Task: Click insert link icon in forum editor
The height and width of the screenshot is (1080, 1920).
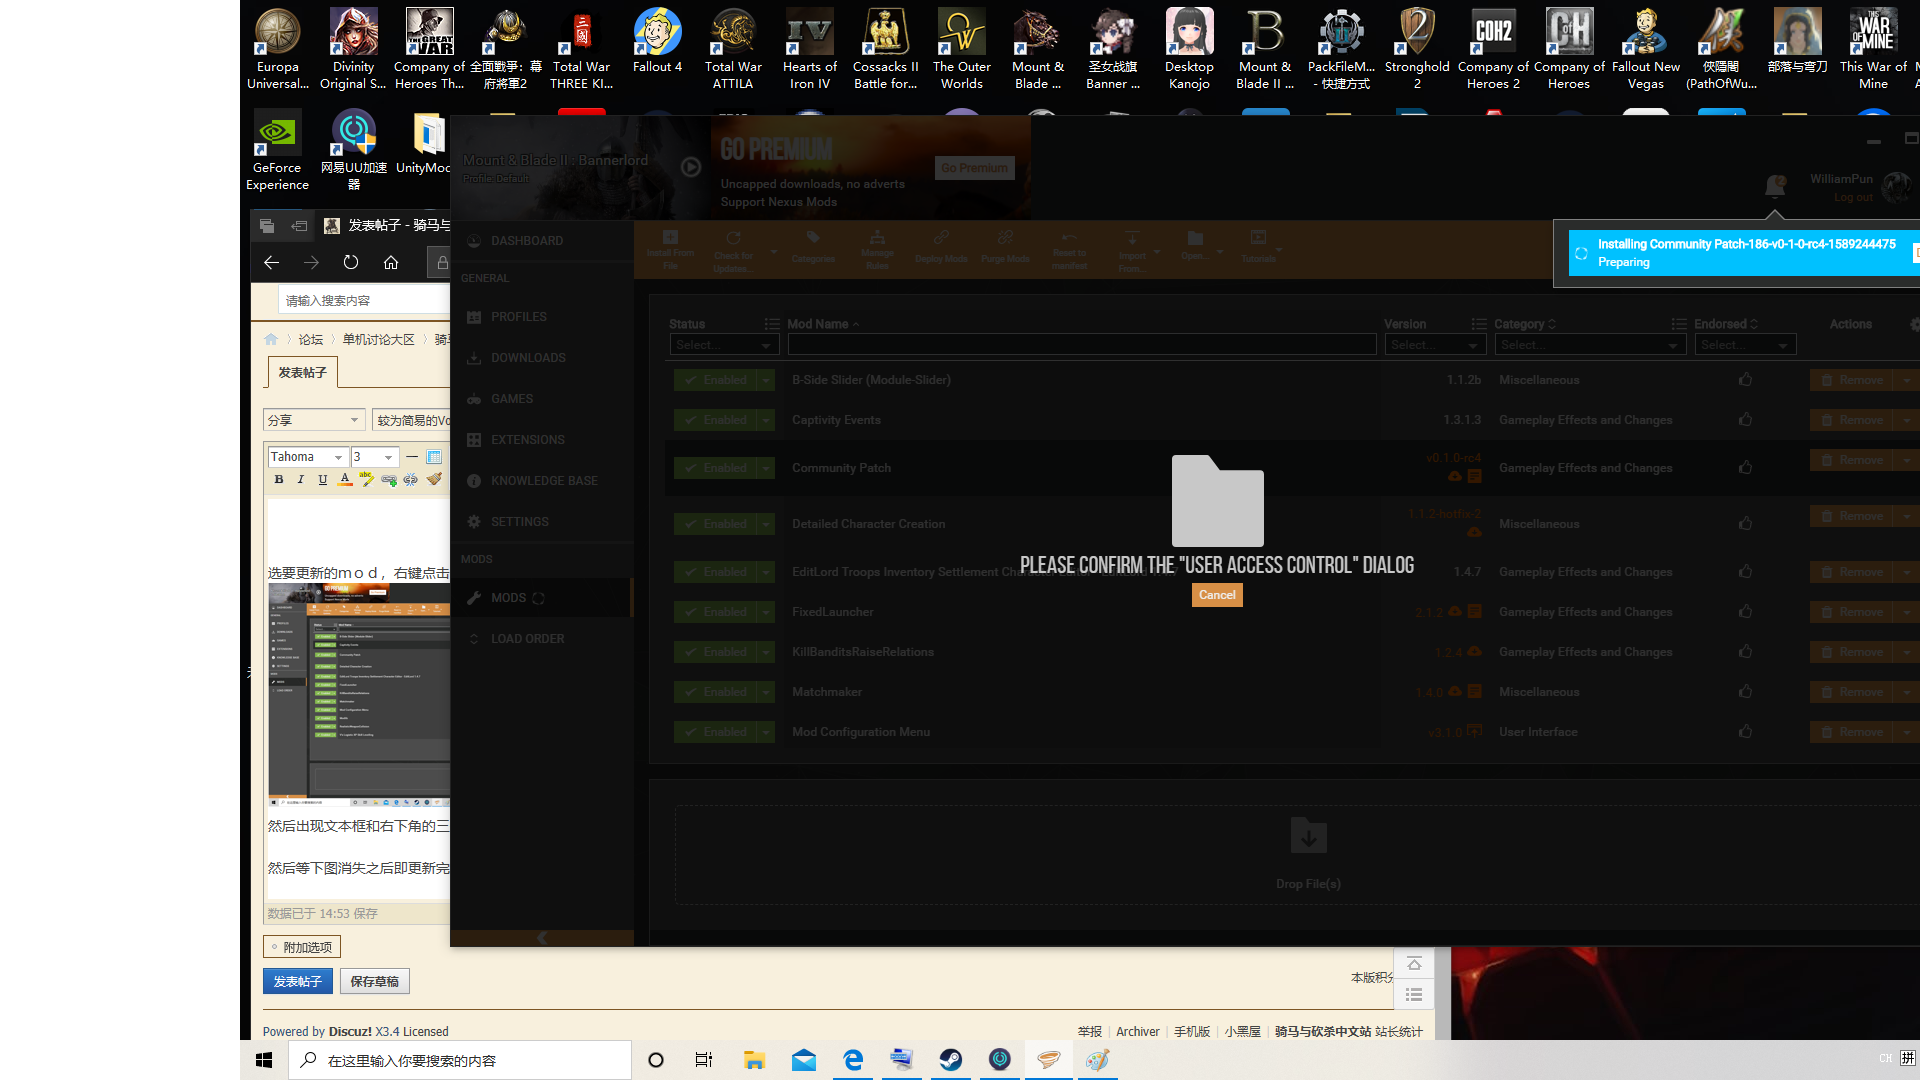Action: coord(389,480)
